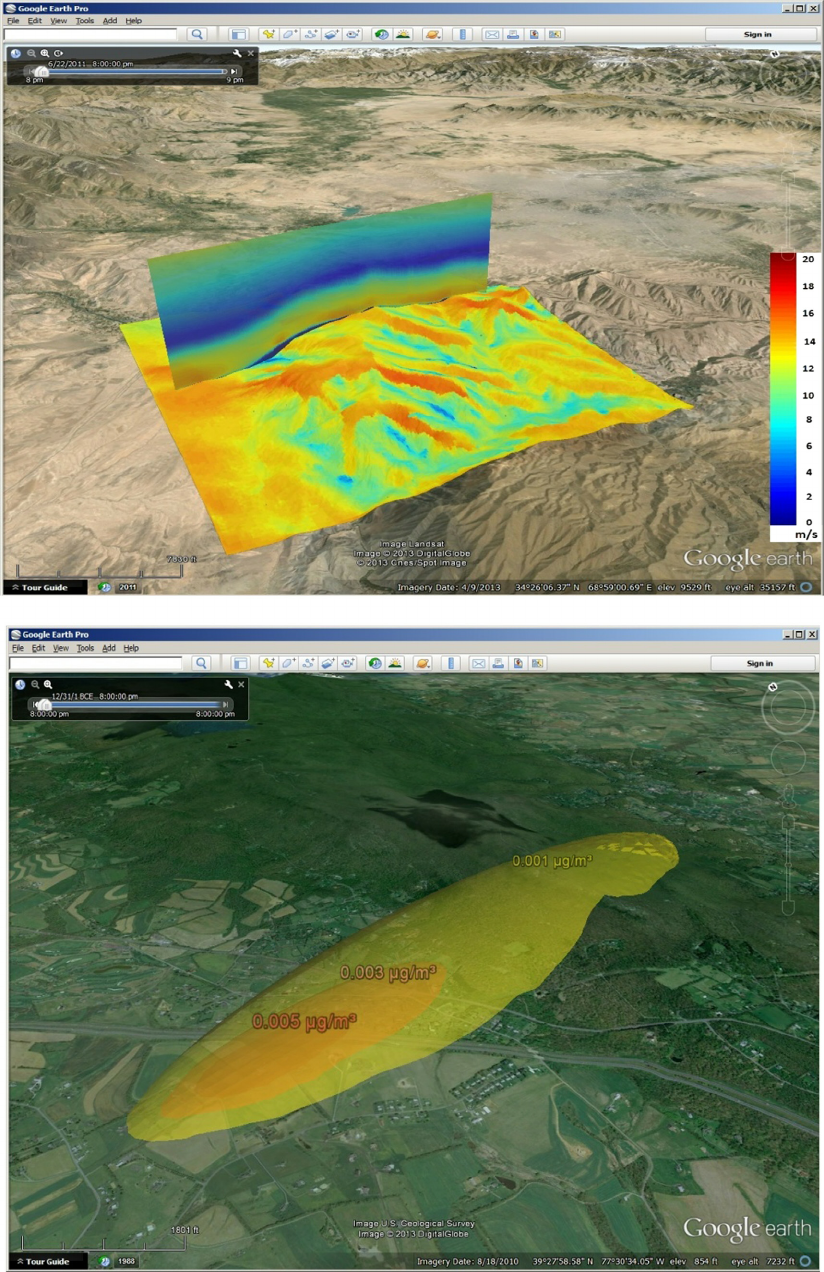Open Tools menu in plume window
The image size is (824, 1272).
point(86,648)
